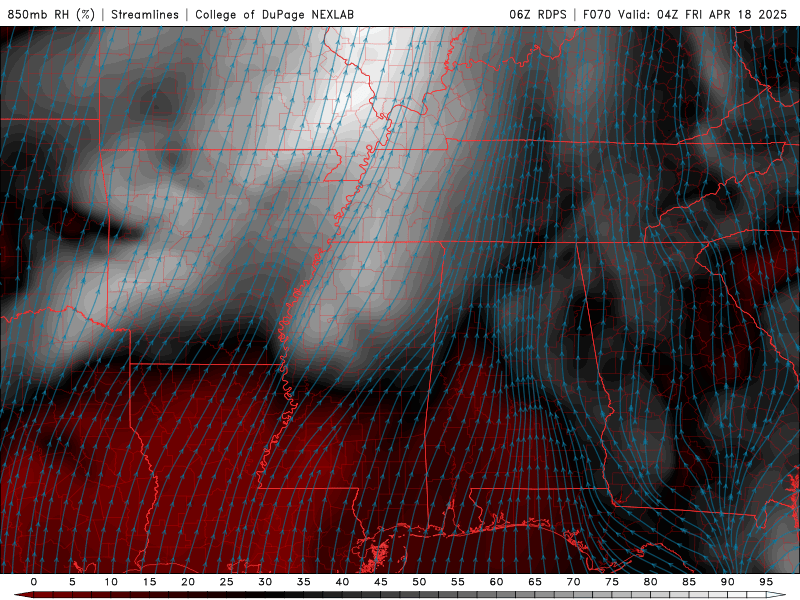The image size is (800, 600).
Task: Click the '85' colorbar label
Action: point(689,582)
